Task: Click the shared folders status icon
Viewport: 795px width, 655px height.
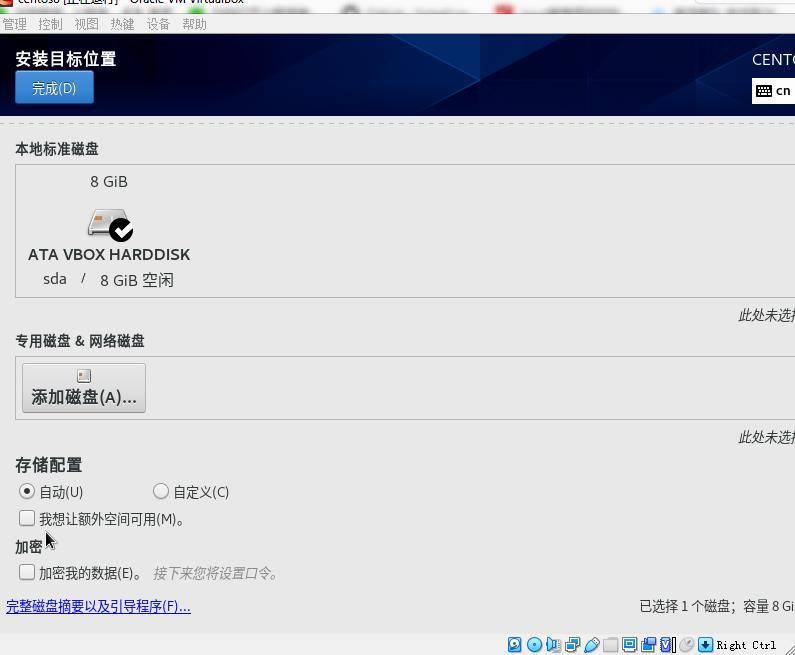Action: coord(610,644)
